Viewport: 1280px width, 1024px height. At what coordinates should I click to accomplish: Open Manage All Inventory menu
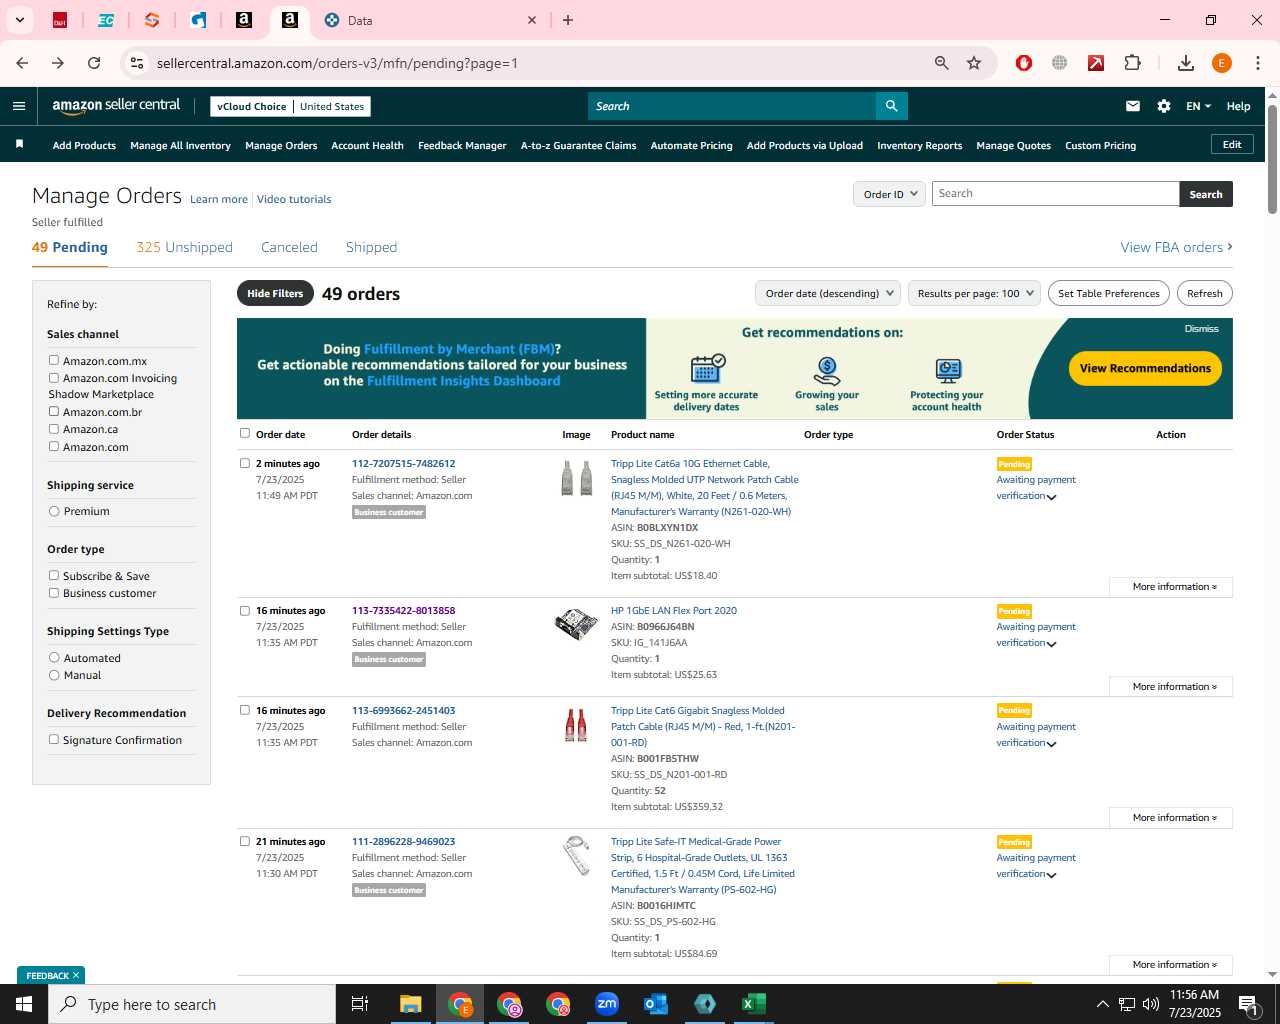click(x=180, y=145)
